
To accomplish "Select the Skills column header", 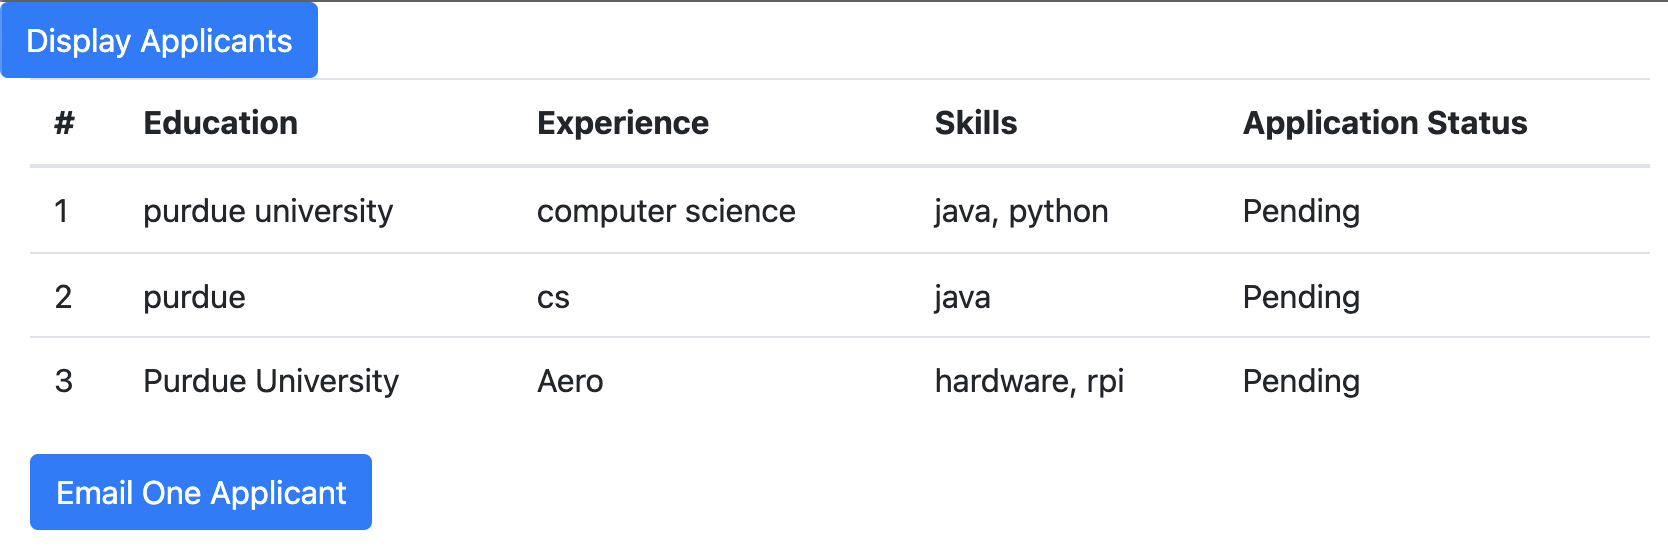I will pos(975,123).
